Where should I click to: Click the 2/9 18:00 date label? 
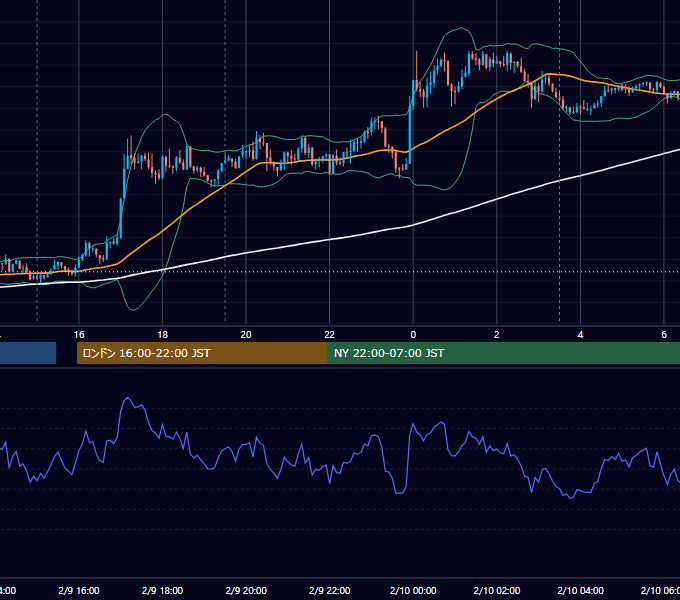click(x=163, y=590)
